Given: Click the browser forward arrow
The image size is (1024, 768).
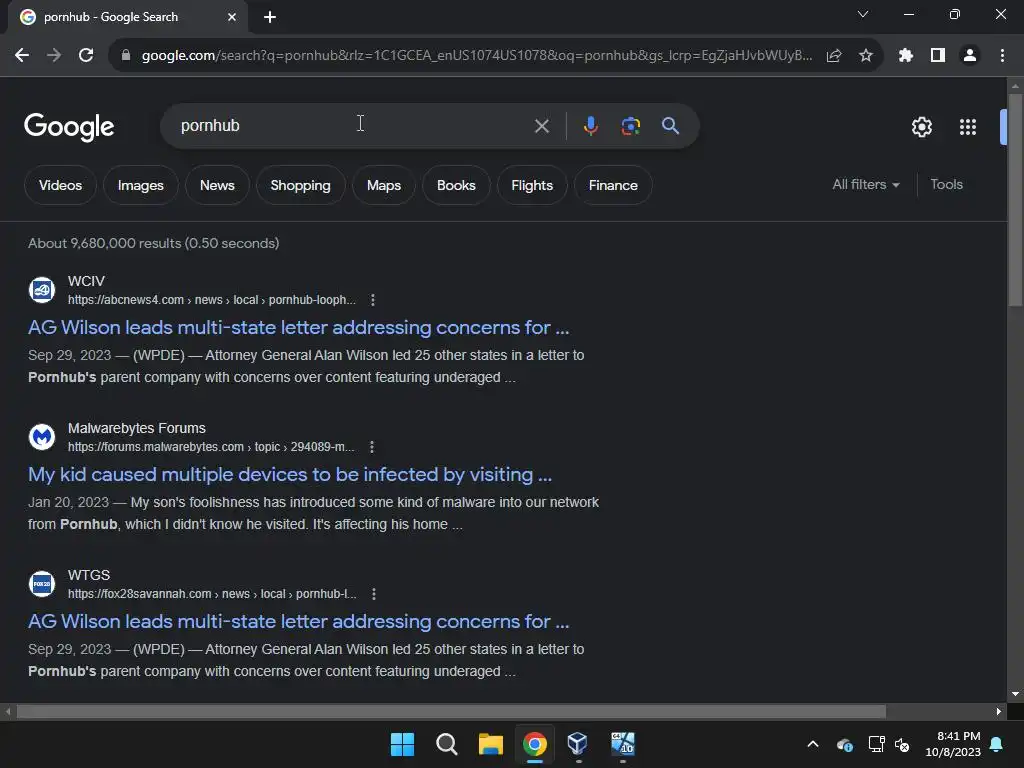Looking at the screenshot, I should pyautogui.click(x=54, y=56).
